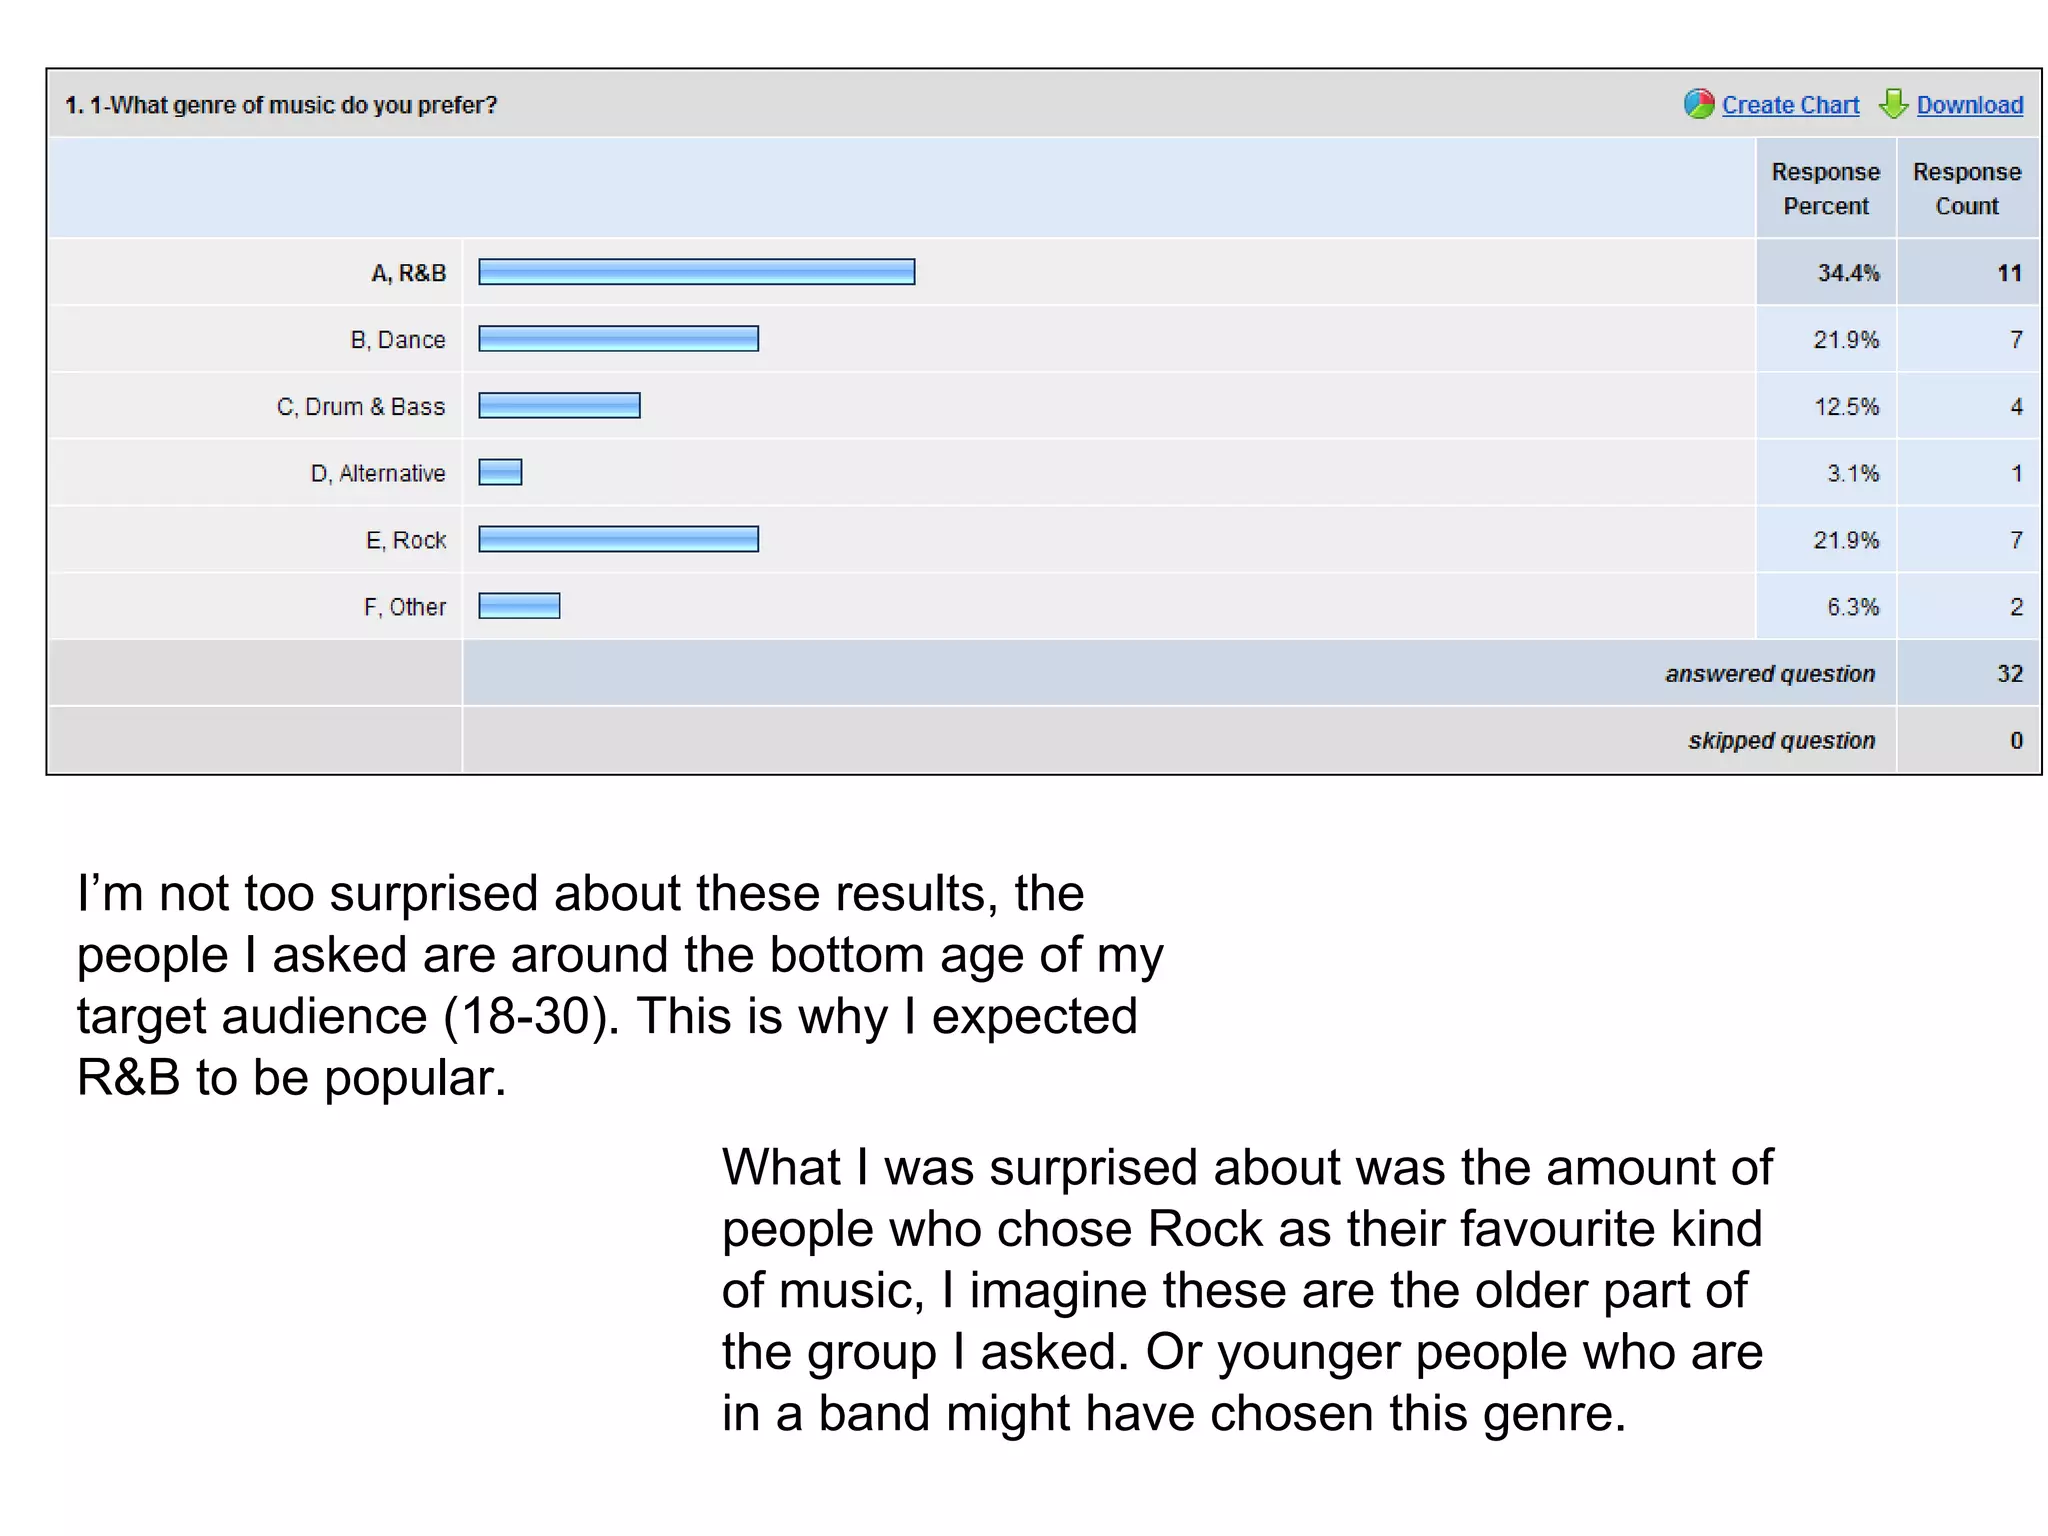Click the answered question count 32
2048x1536 pixels.
pos(2010,674)
